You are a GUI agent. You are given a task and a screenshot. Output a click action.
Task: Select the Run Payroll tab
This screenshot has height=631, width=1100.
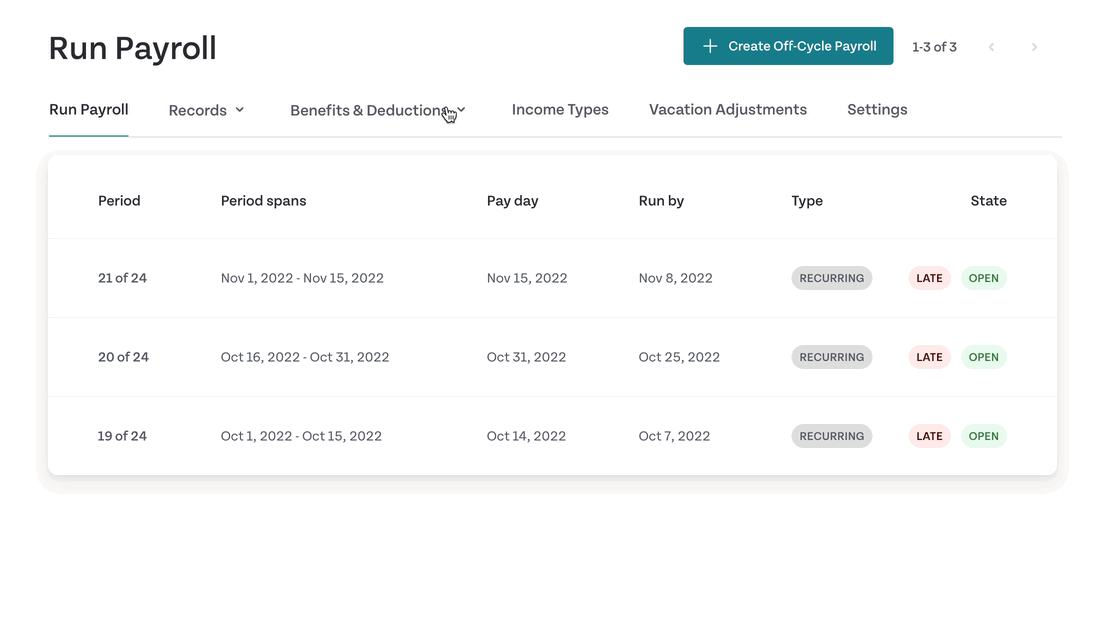pos(88,109)
